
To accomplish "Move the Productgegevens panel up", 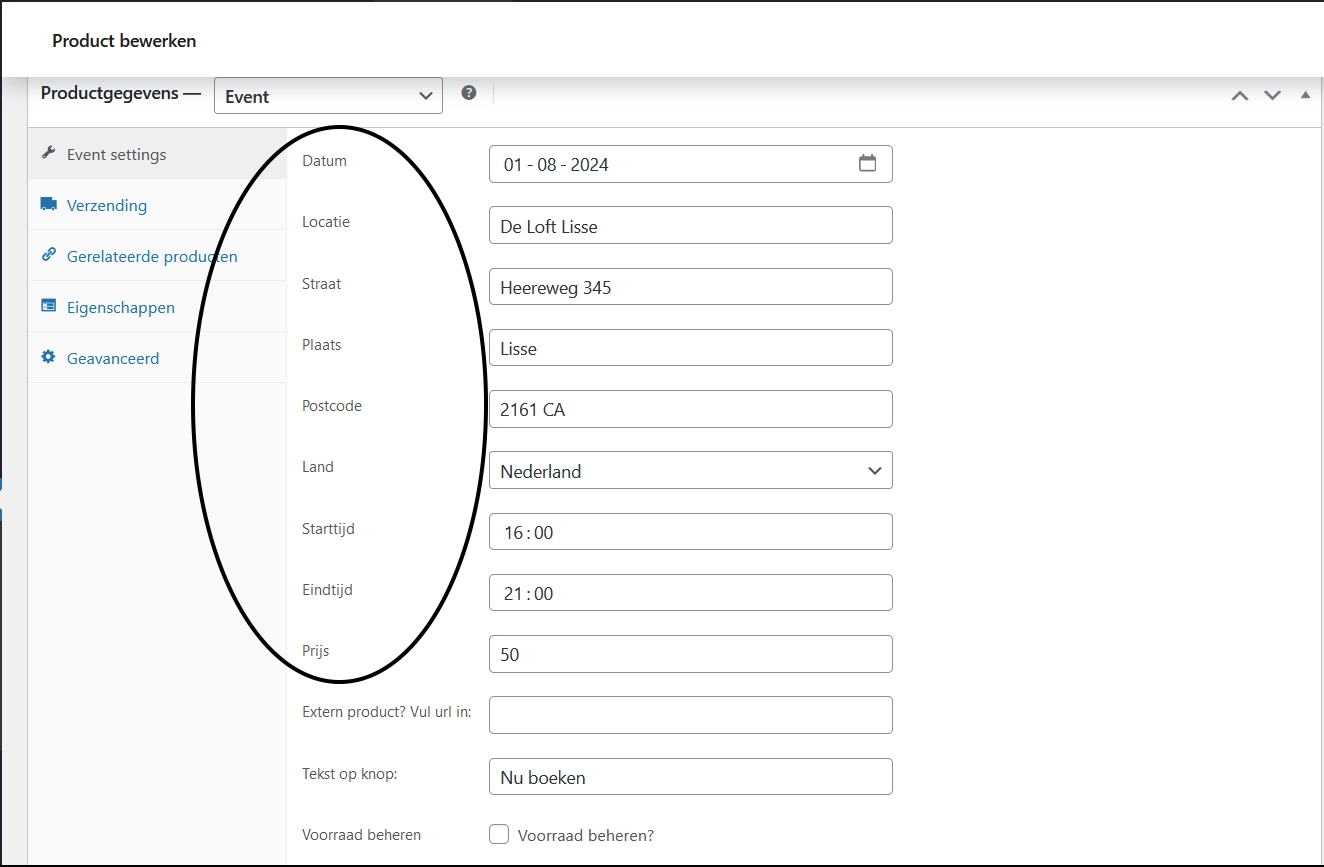I will coord(1240,96).
